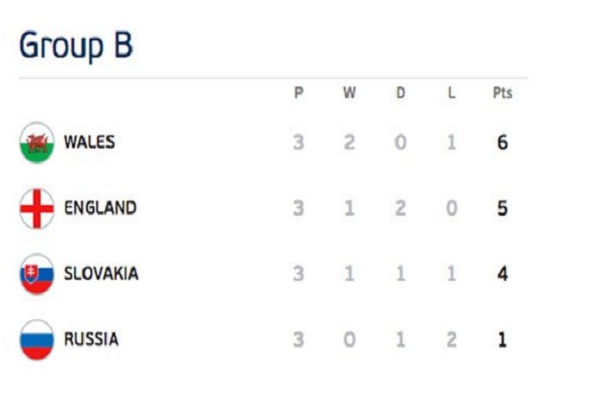This screenshot has width=600, height=400.
Task: Select England draws value 2
Action: [401, 209]
